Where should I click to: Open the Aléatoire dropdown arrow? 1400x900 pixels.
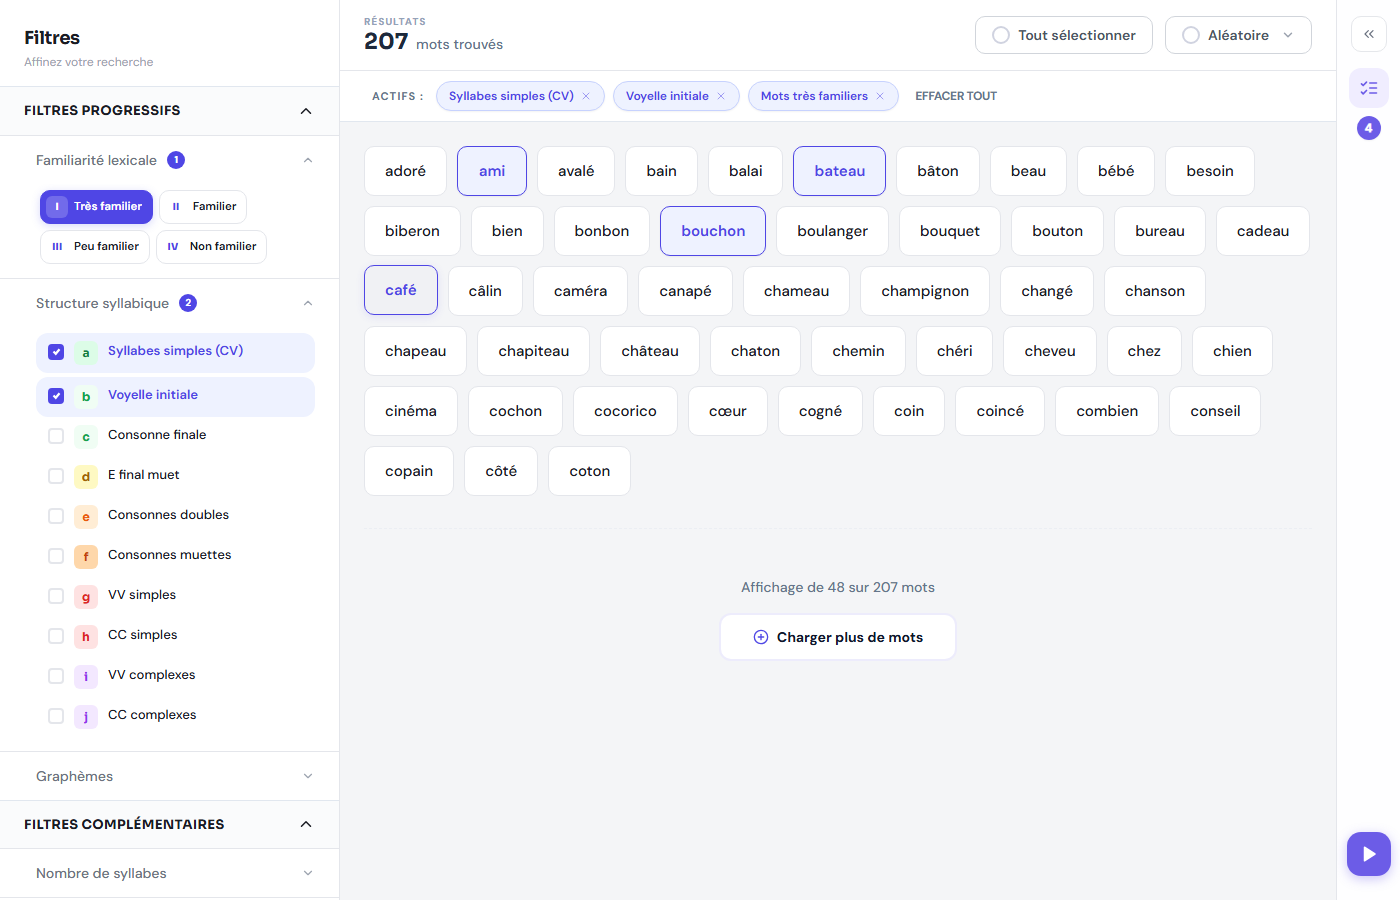coord(1288,35)
